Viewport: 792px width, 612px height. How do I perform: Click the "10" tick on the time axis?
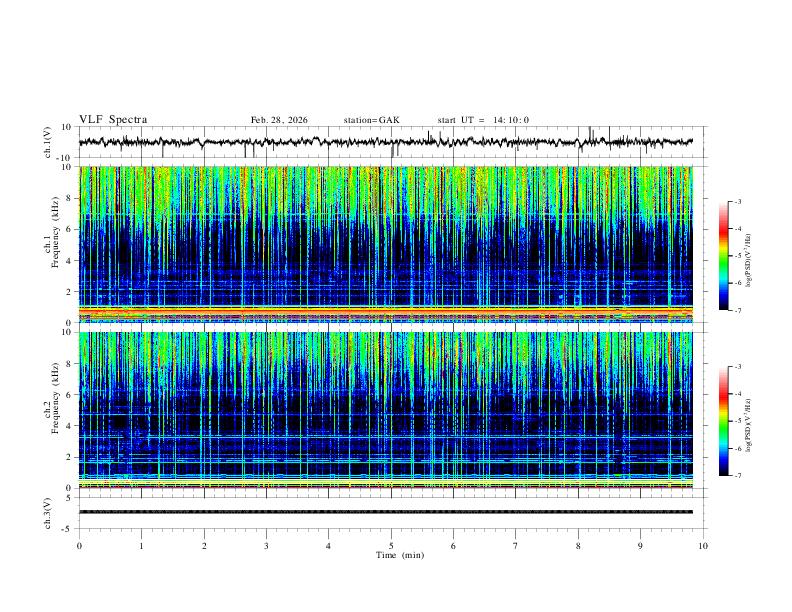pos(703,546)
